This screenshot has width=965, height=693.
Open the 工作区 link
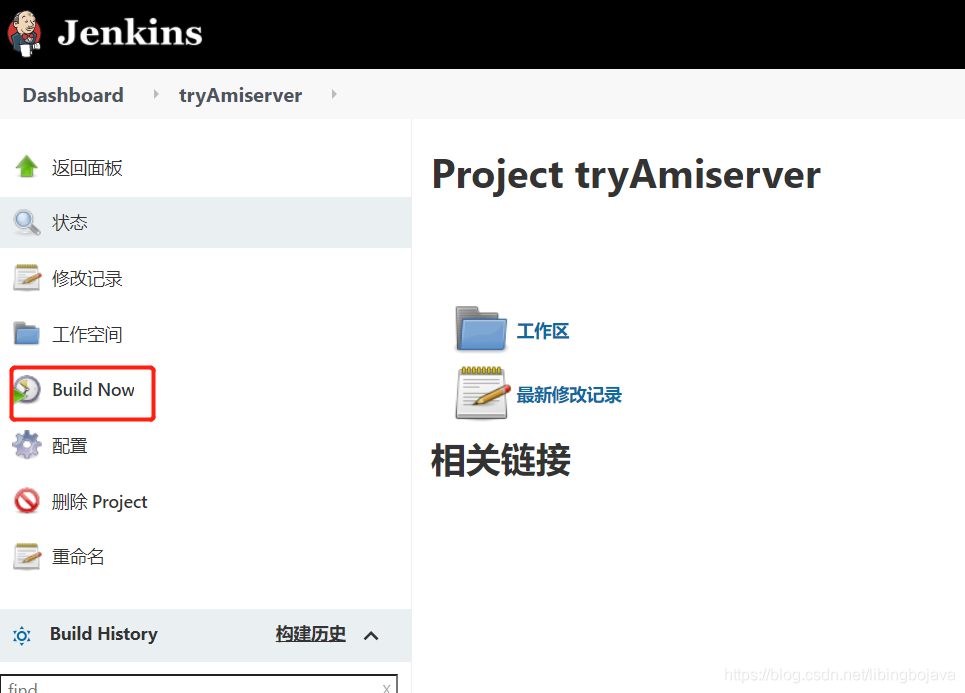[543, 331]
